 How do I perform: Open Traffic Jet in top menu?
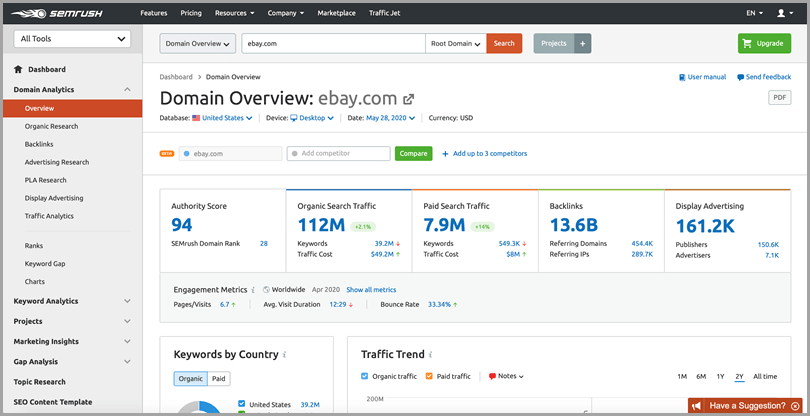pos(385,13)
